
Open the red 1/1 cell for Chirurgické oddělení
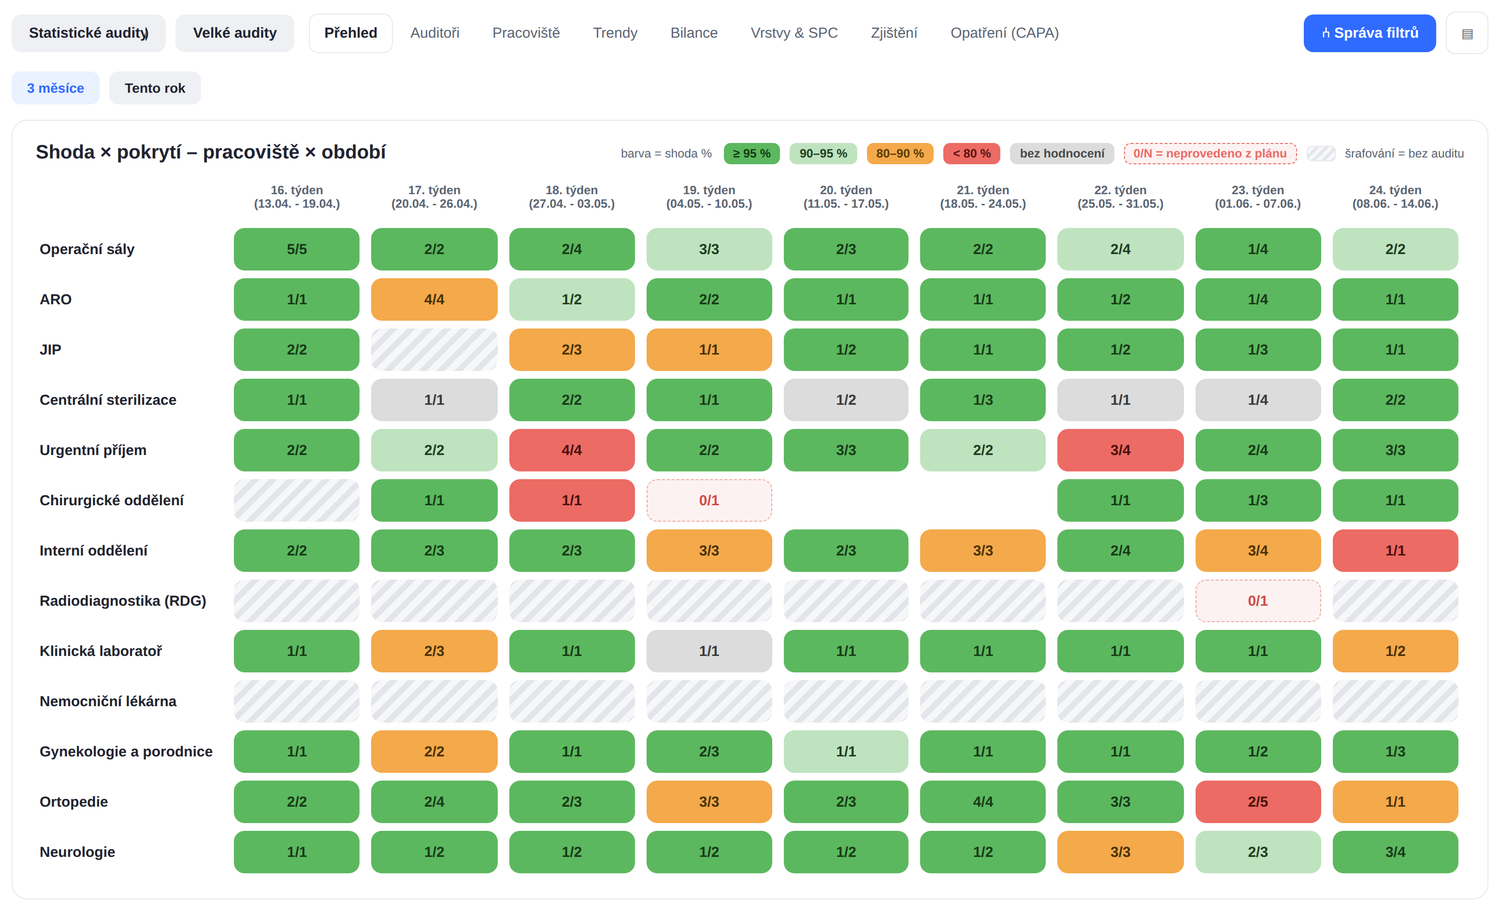point(572,500)
